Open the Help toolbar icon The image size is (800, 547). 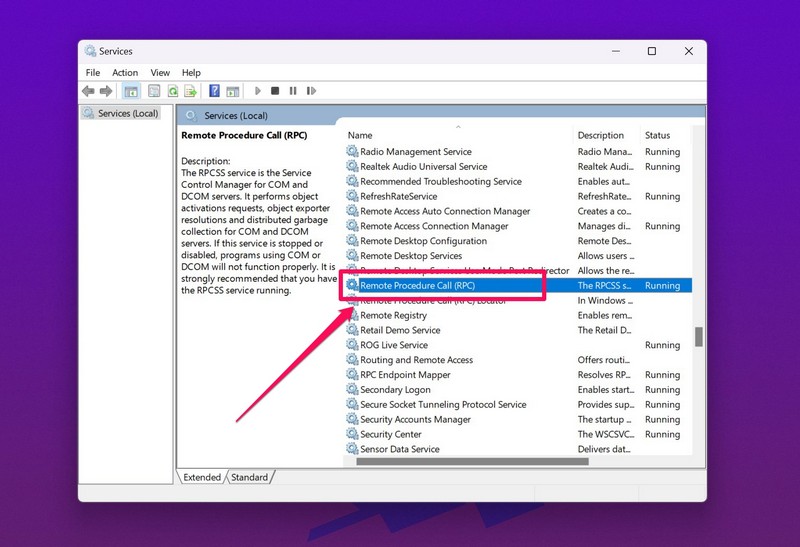[214, 91]
